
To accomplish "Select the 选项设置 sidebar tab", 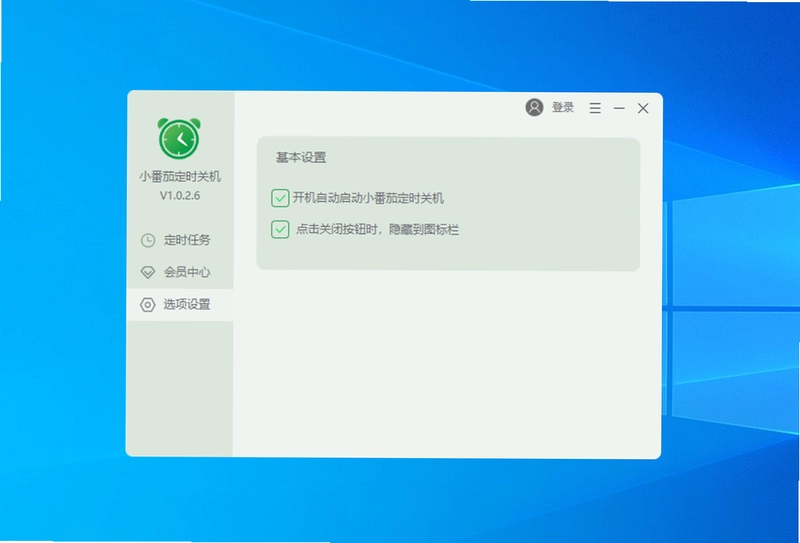I will (x=180, y=305).
